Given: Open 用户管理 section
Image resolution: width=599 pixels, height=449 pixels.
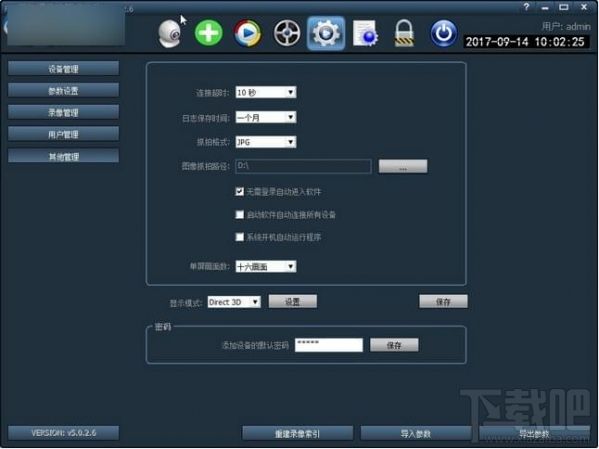Looking at the screenshot, I should tap(63, 134).
